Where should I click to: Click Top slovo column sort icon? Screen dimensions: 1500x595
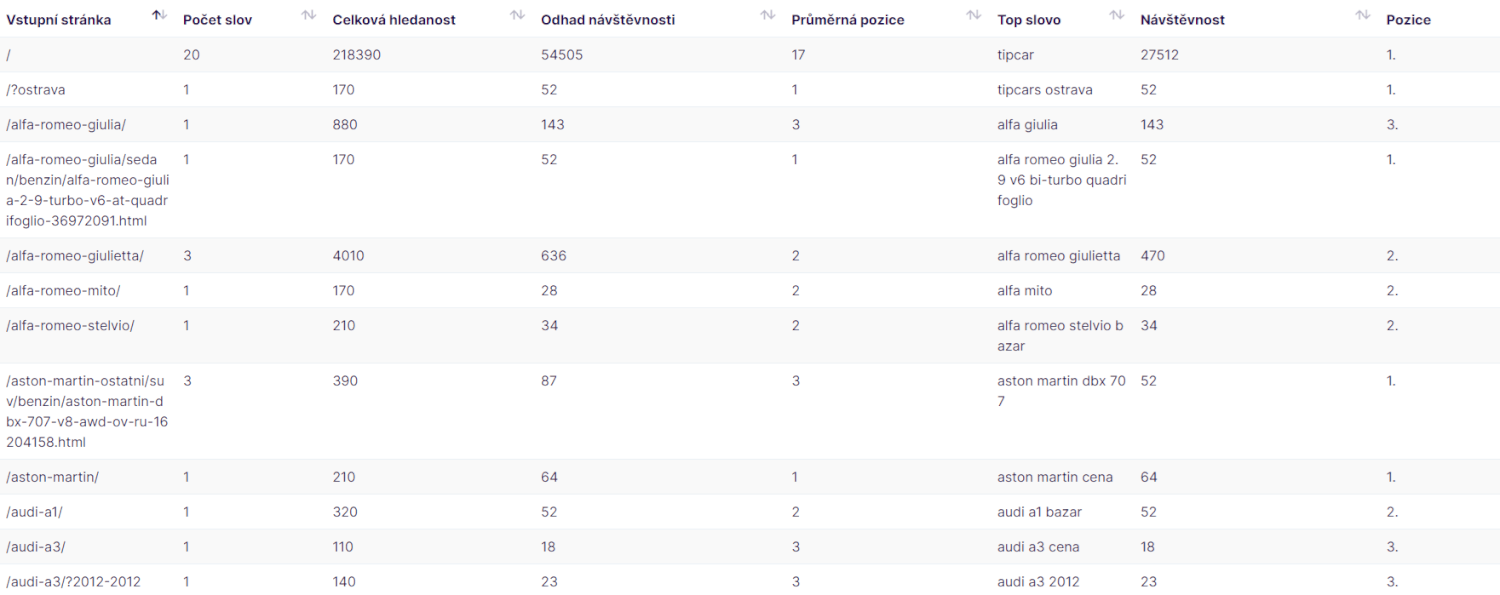tap(1117, 15)
